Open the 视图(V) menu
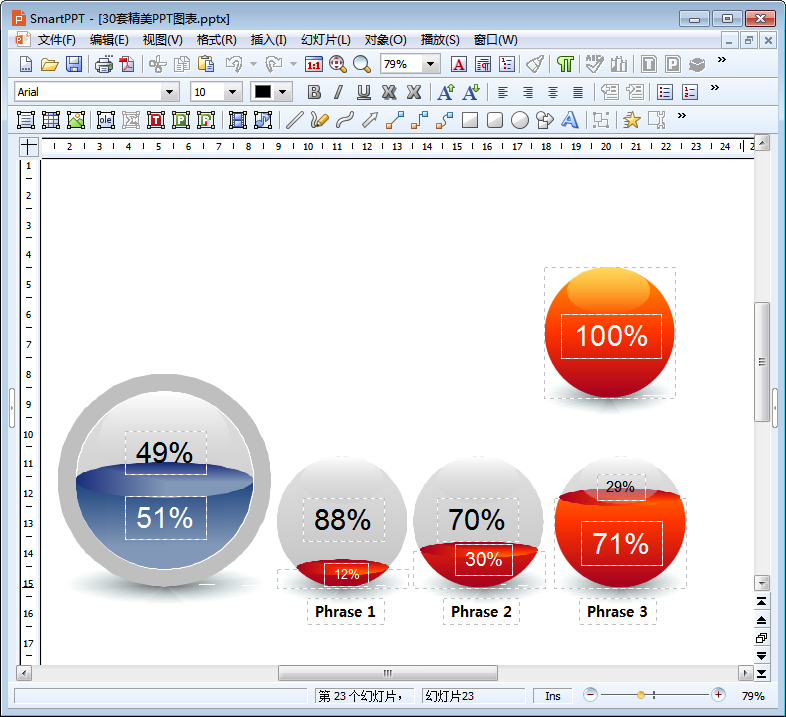786x717 pixels. 162,40
